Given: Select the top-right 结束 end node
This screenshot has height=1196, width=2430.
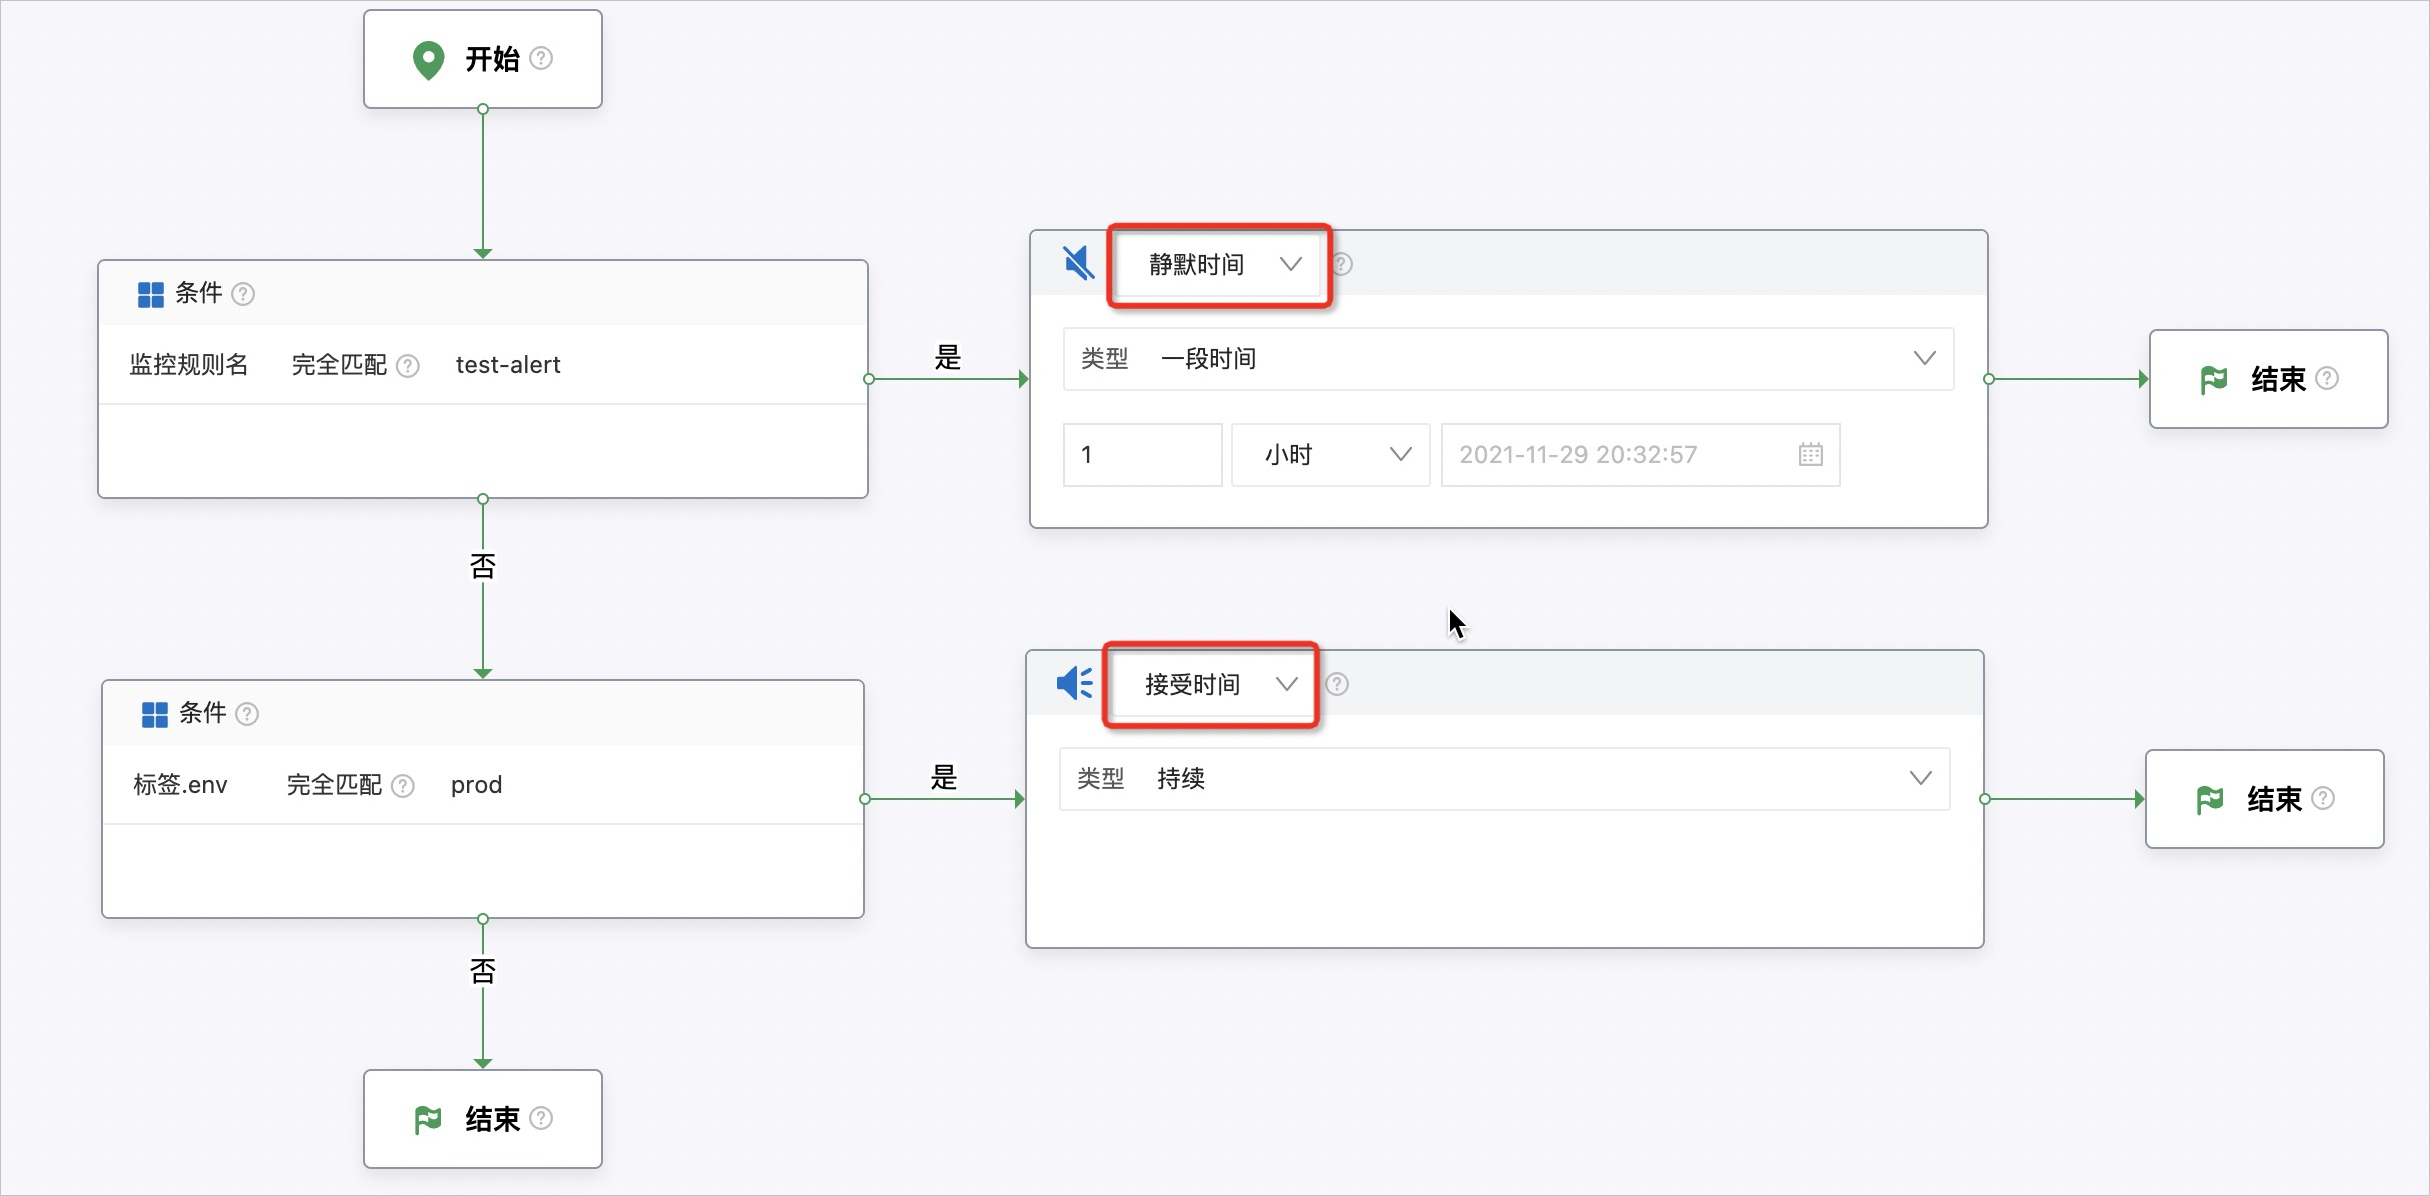Looking at the screenshot, I should [2268, 379].
